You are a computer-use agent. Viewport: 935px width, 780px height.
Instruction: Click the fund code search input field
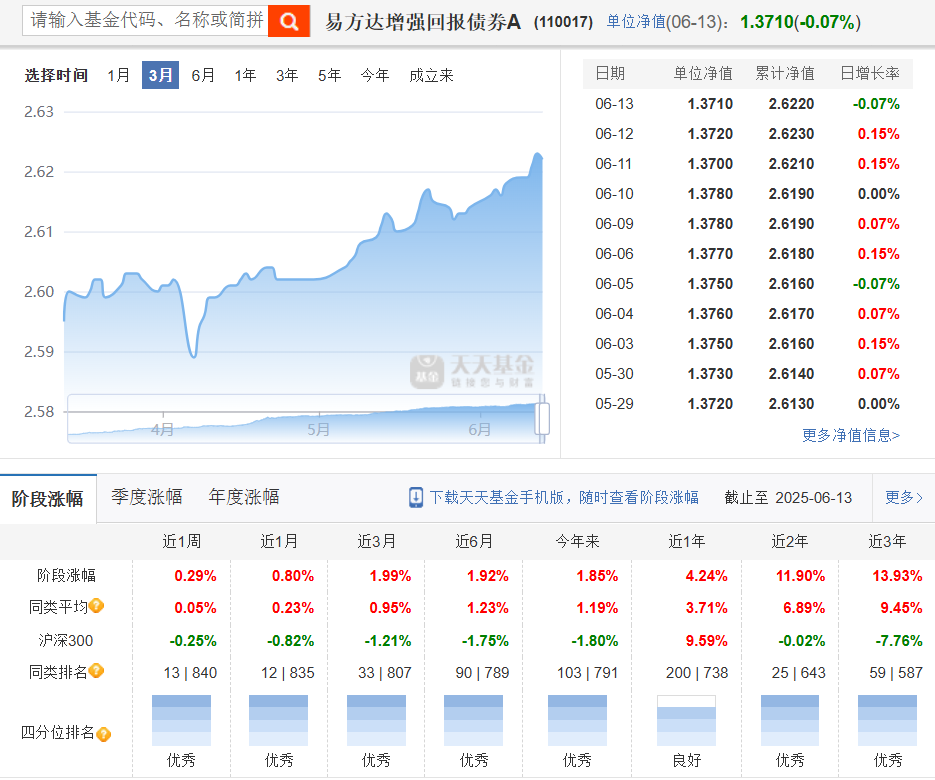145,20
